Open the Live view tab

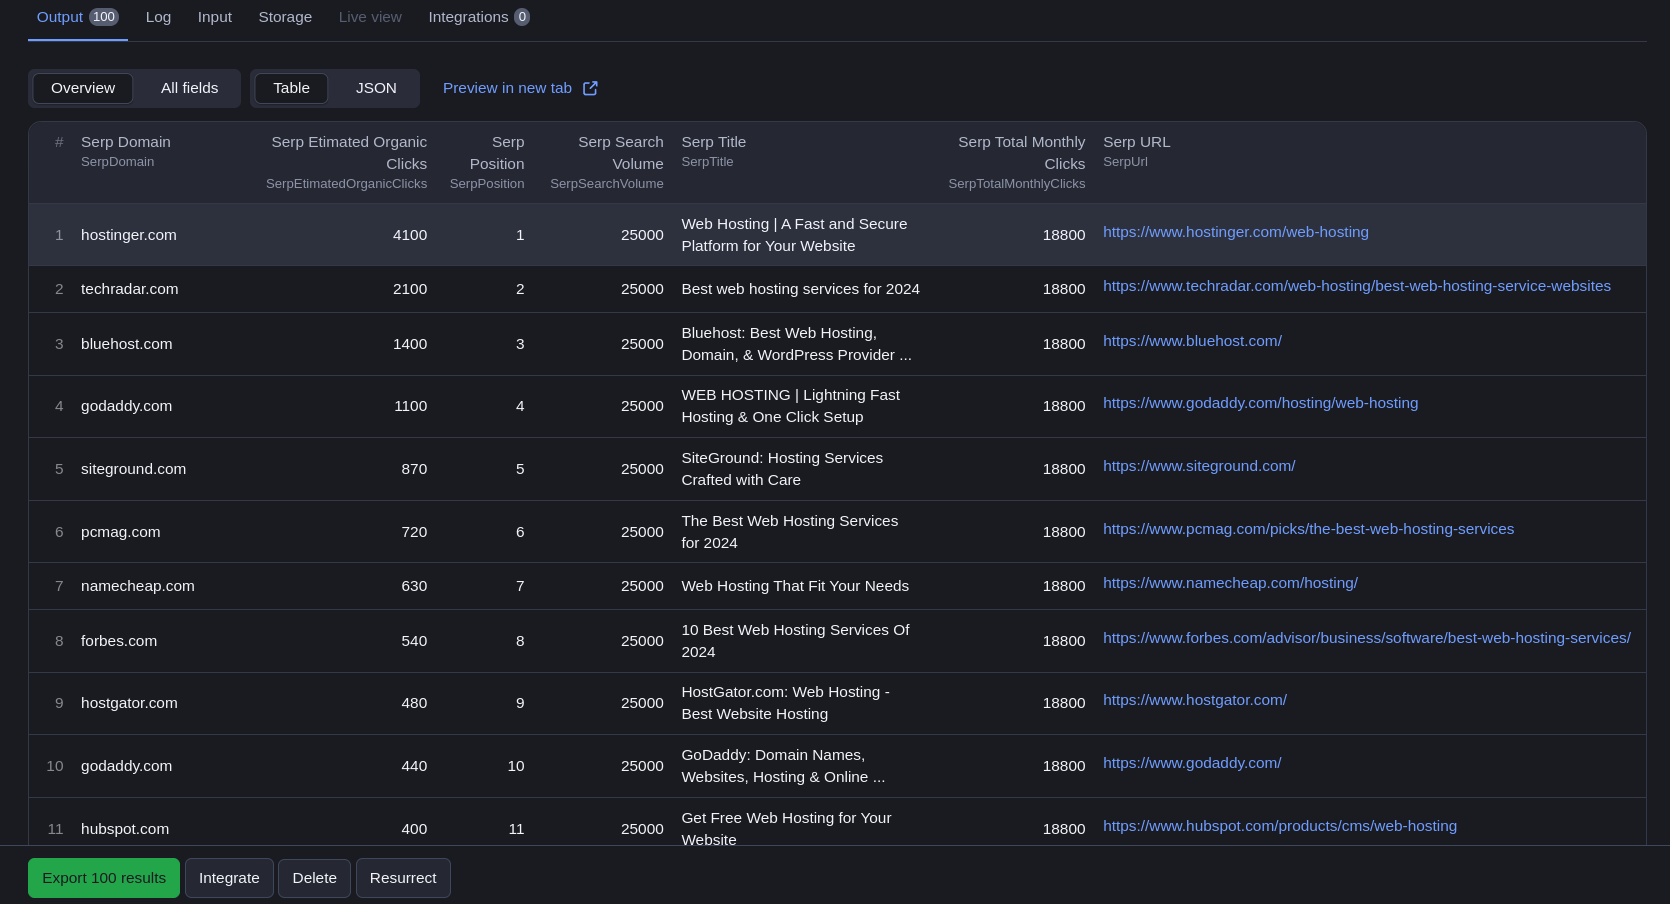pyautogui.click(x=370, y=17)
